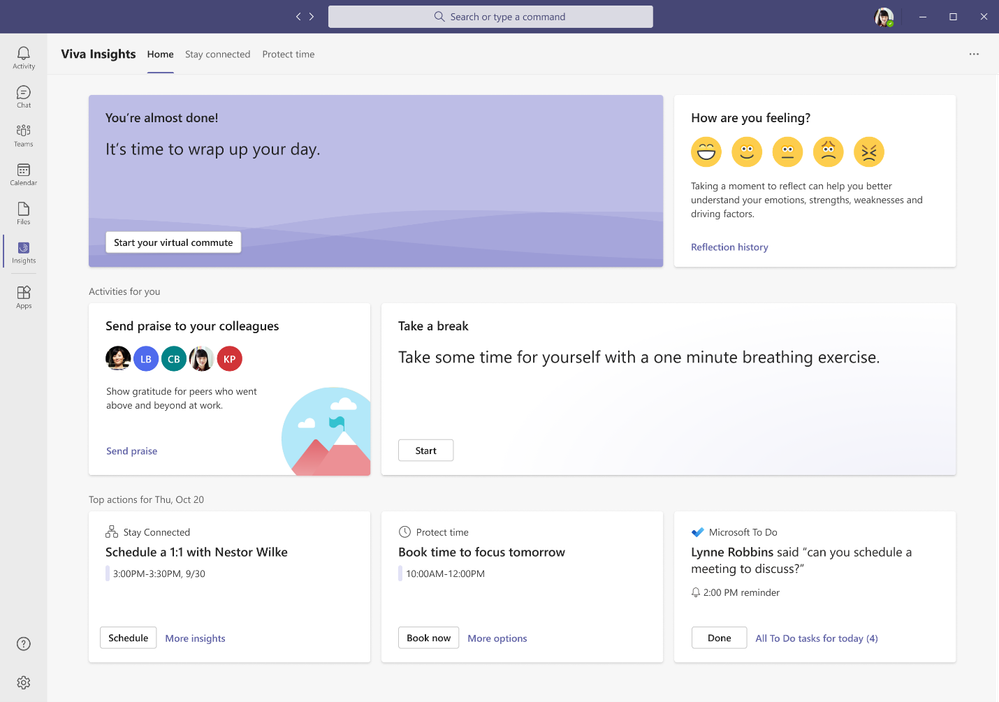This screenshot has height=702, width=999.
Task: Click the 'Send praise to your colleagues' heading
Action: click(x=192, y=326)
